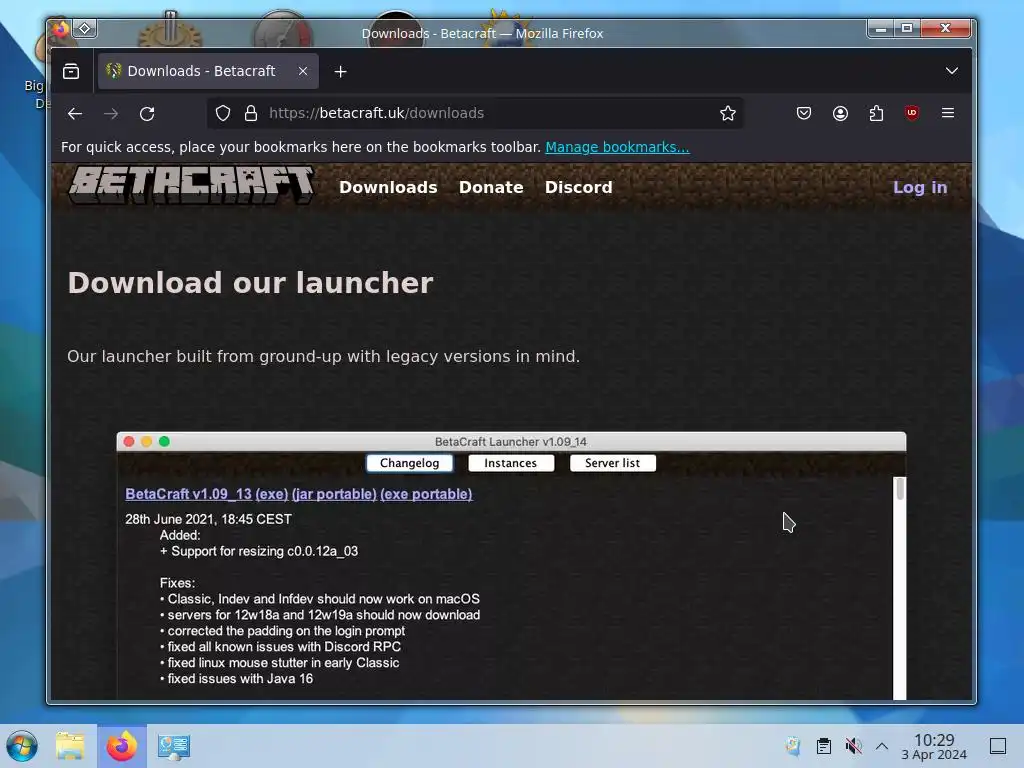
Task: Click the (exe portable) link
Action: pos(426,494)
